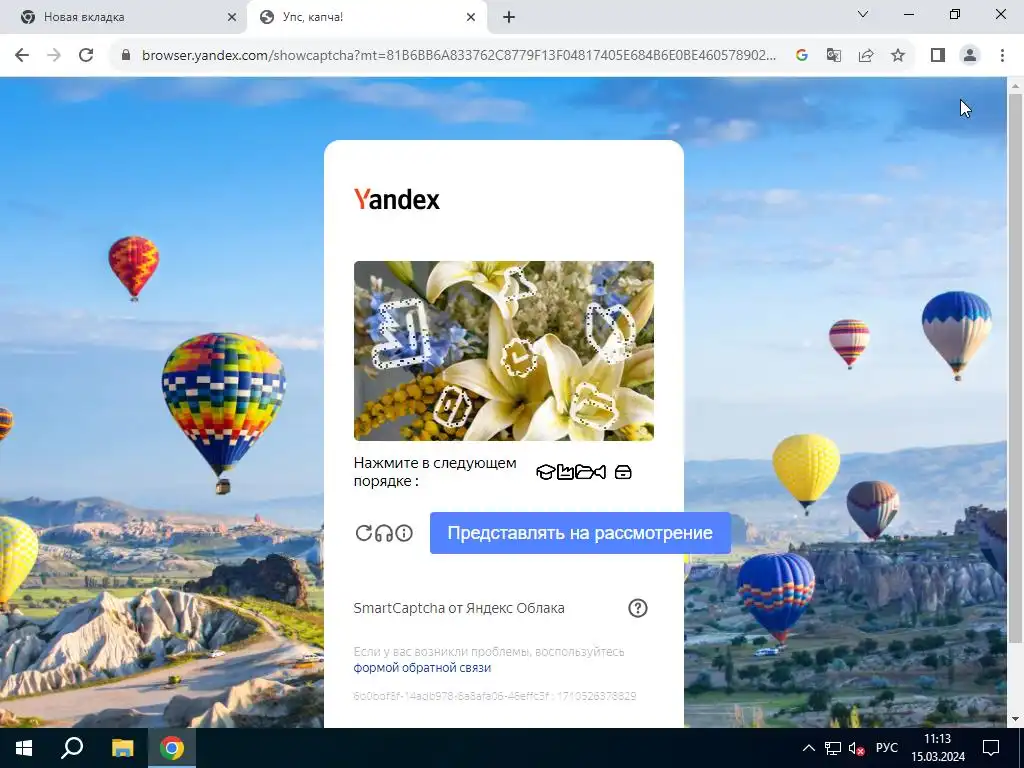Open the формой обратной связи link
The image size is (1024, 768).
422,667
